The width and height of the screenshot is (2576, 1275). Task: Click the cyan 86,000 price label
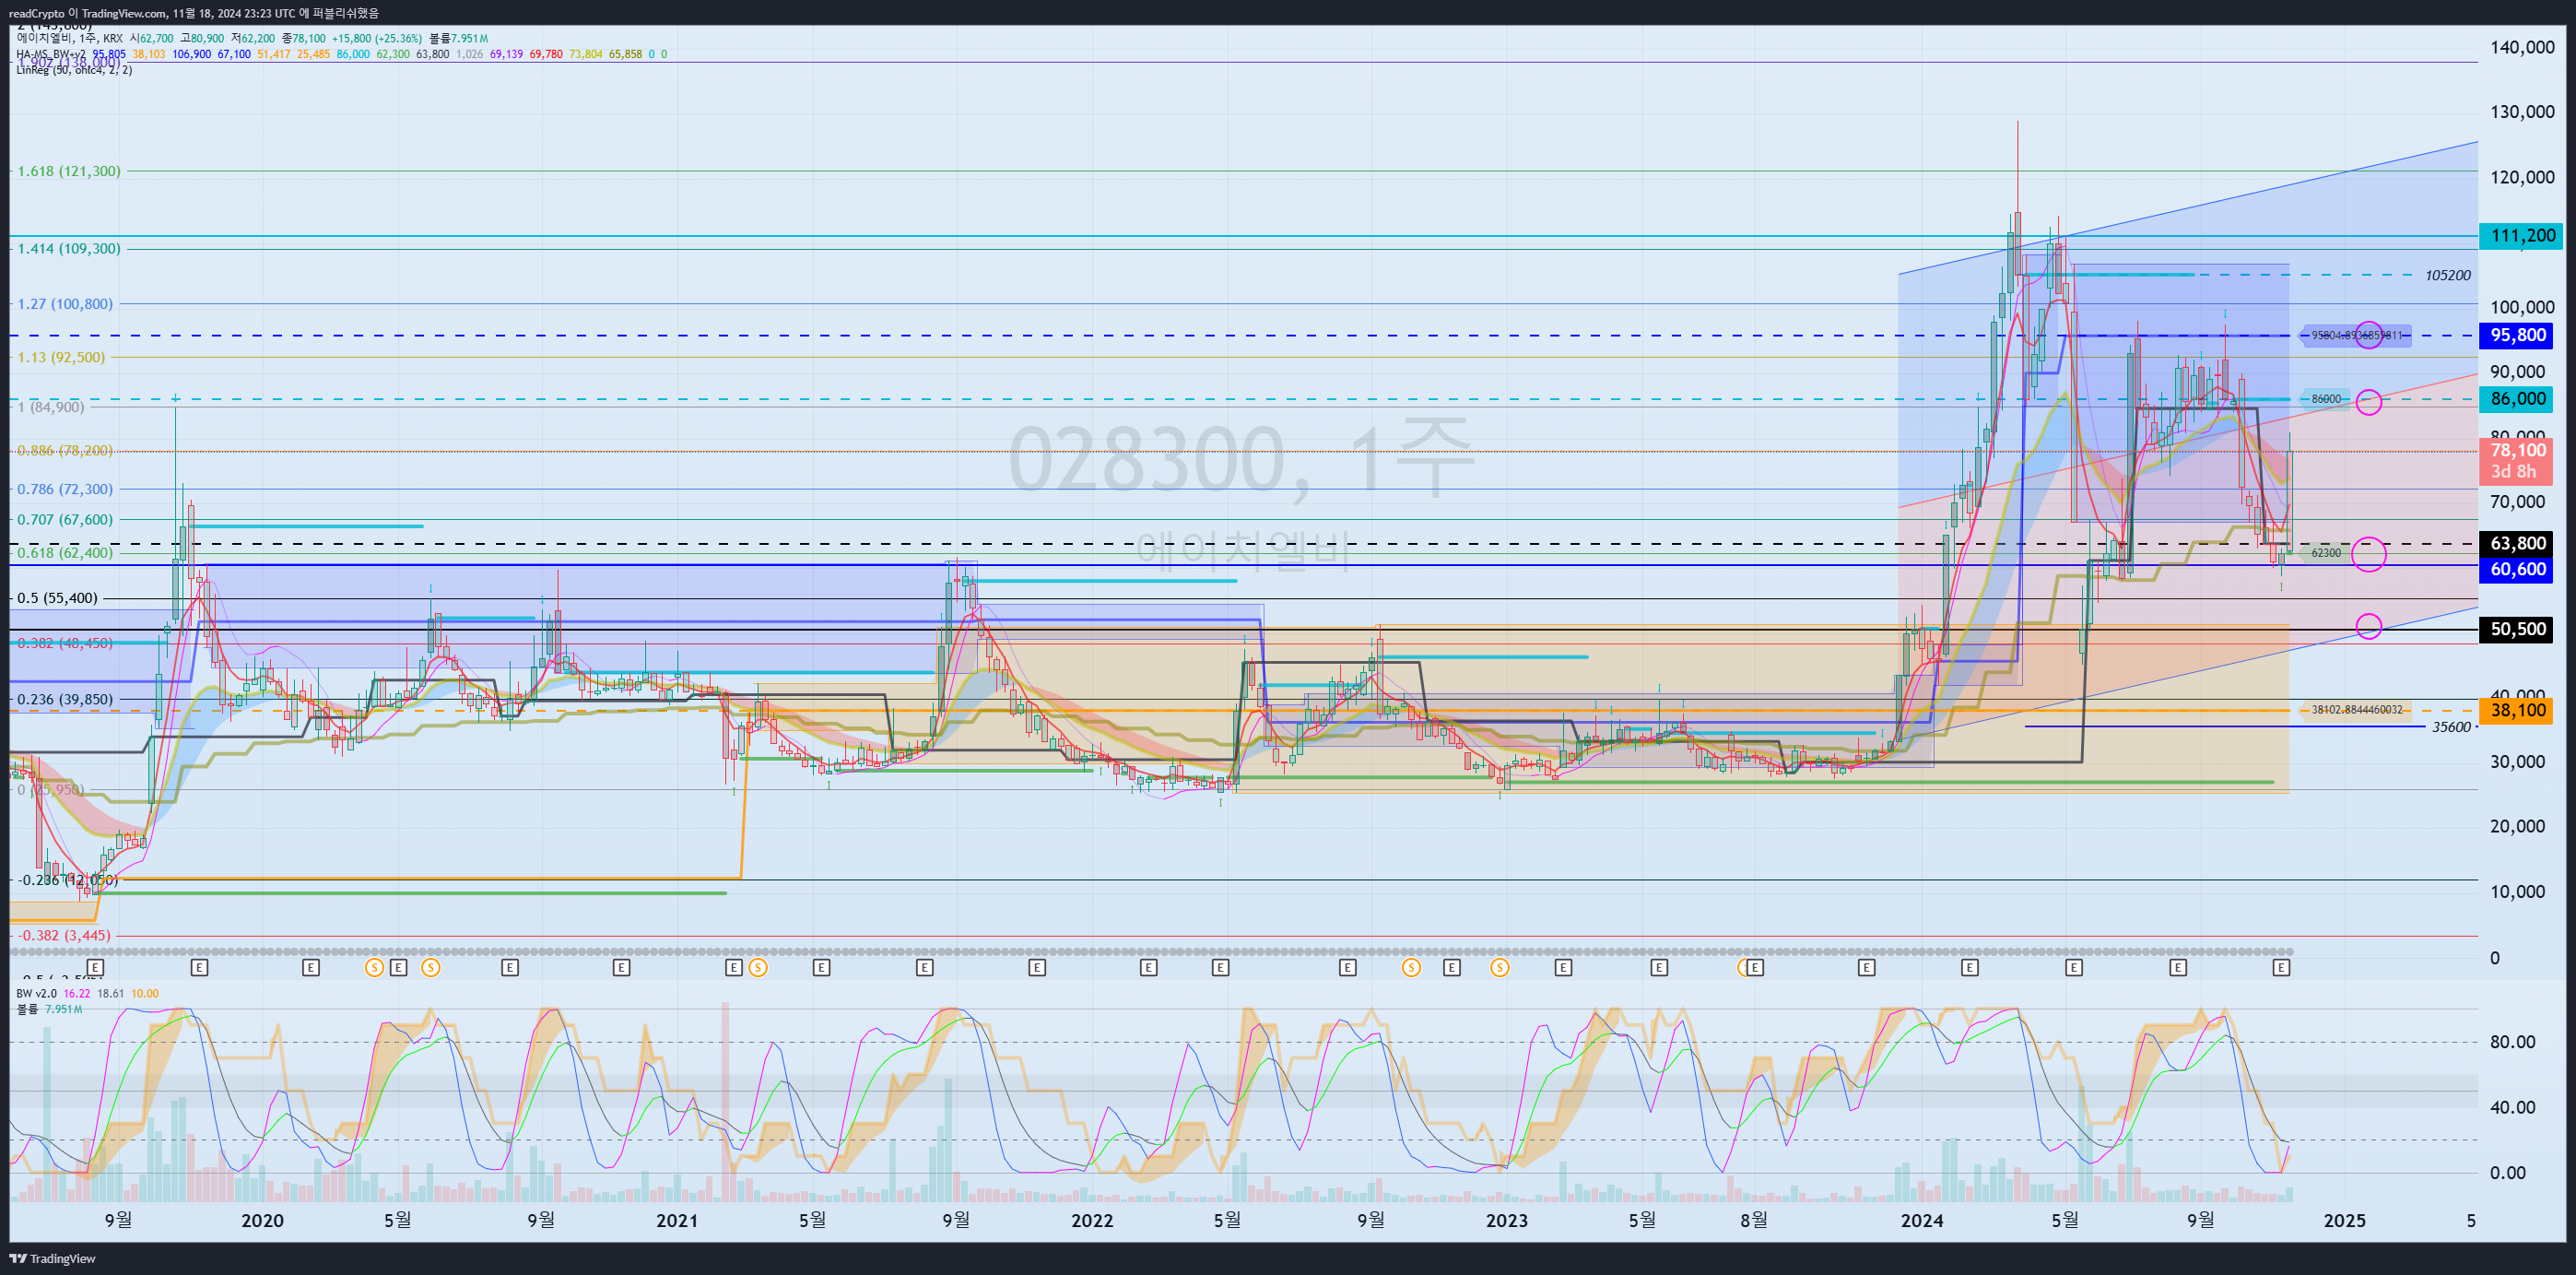(2516, 399)
